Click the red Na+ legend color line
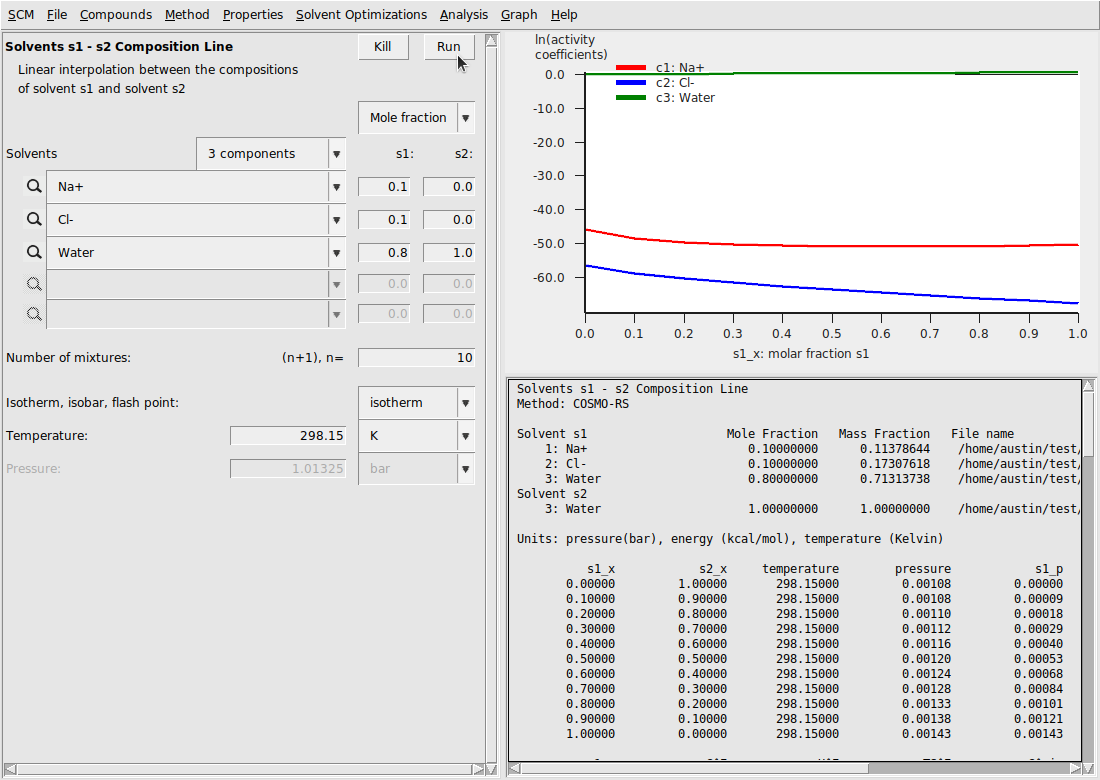 (630, 68)
